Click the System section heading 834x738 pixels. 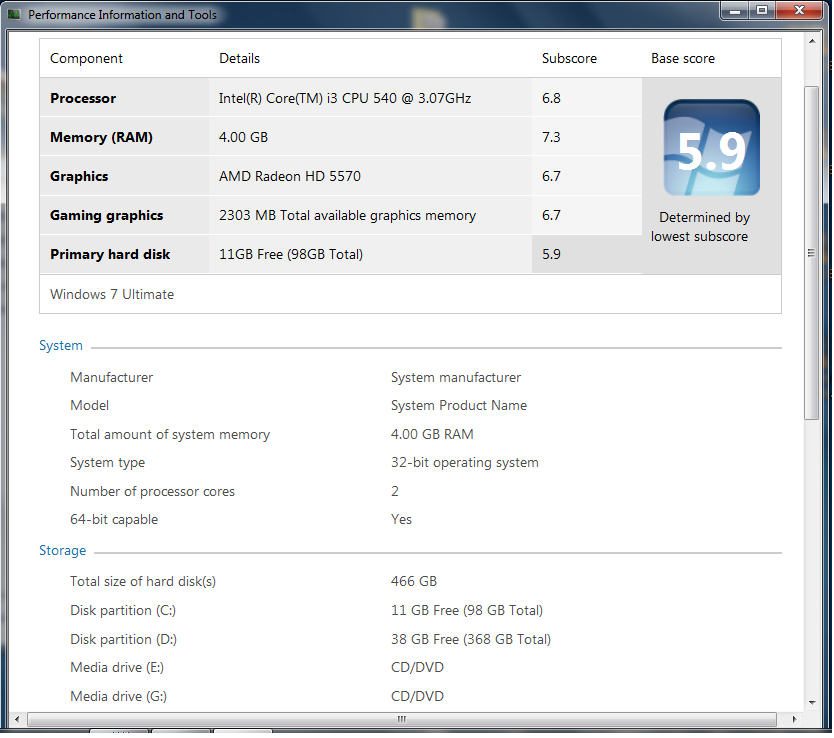click(x=61, y=346)
